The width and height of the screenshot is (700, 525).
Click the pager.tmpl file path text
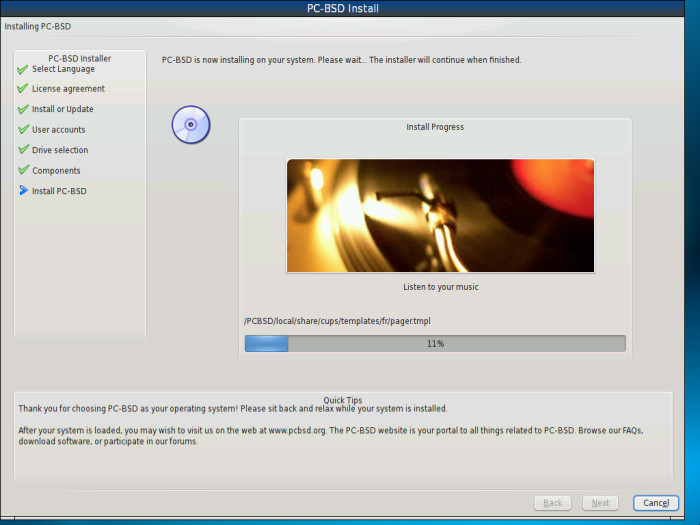[337, 321]
